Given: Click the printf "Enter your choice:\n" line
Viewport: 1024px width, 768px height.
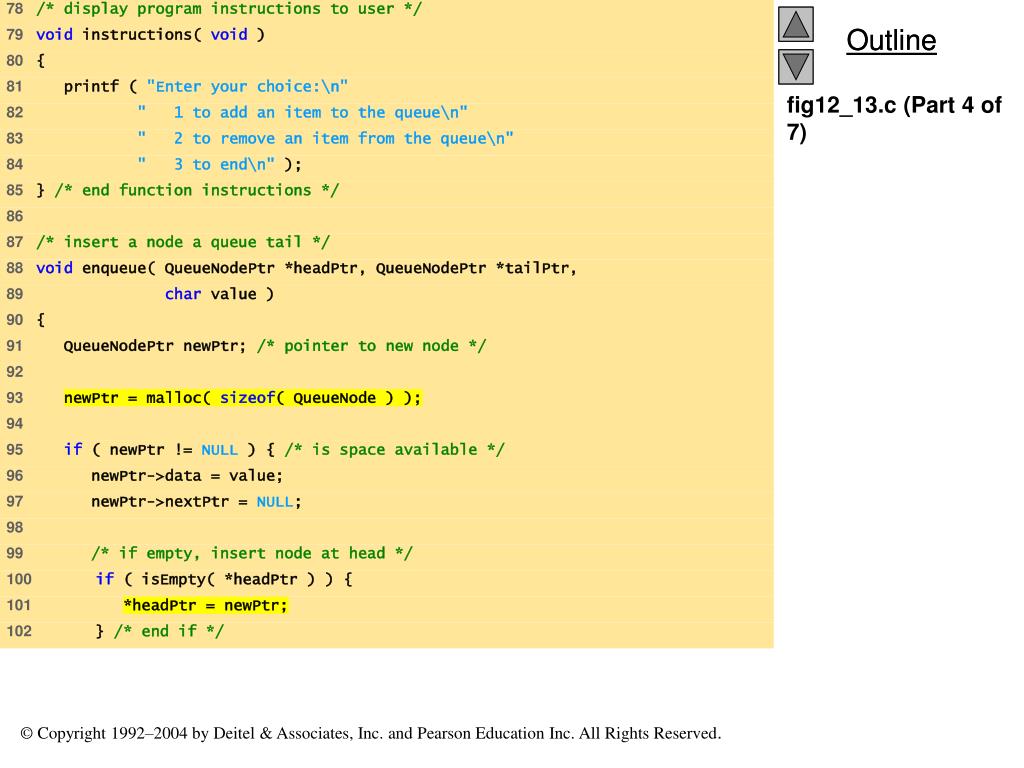Looking at the screenshot, I should point(206,86).
